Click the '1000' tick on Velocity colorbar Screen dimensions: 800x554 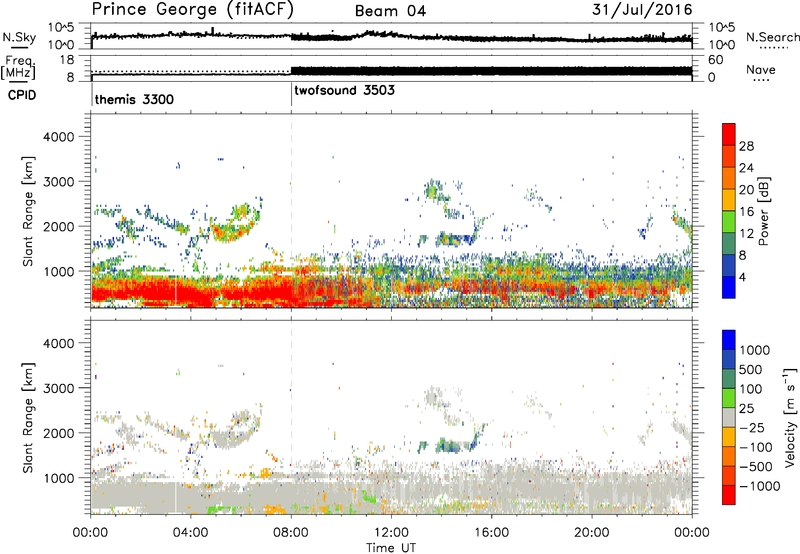click(x=754, y=350)
